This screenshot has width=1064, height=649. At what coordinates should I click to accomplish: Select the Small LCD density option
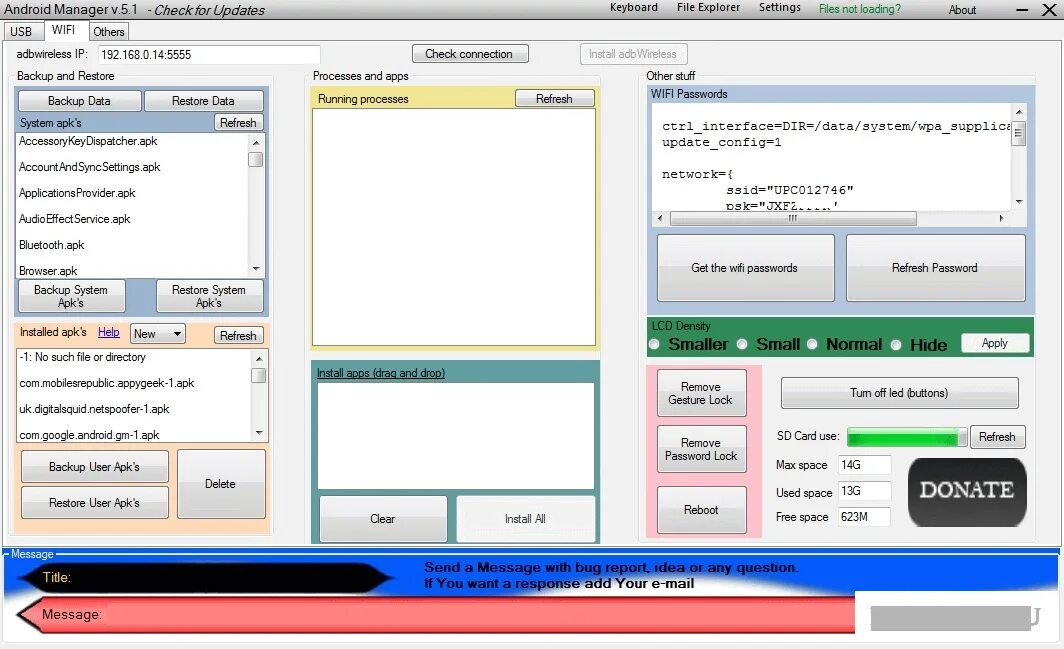(742, 345)
